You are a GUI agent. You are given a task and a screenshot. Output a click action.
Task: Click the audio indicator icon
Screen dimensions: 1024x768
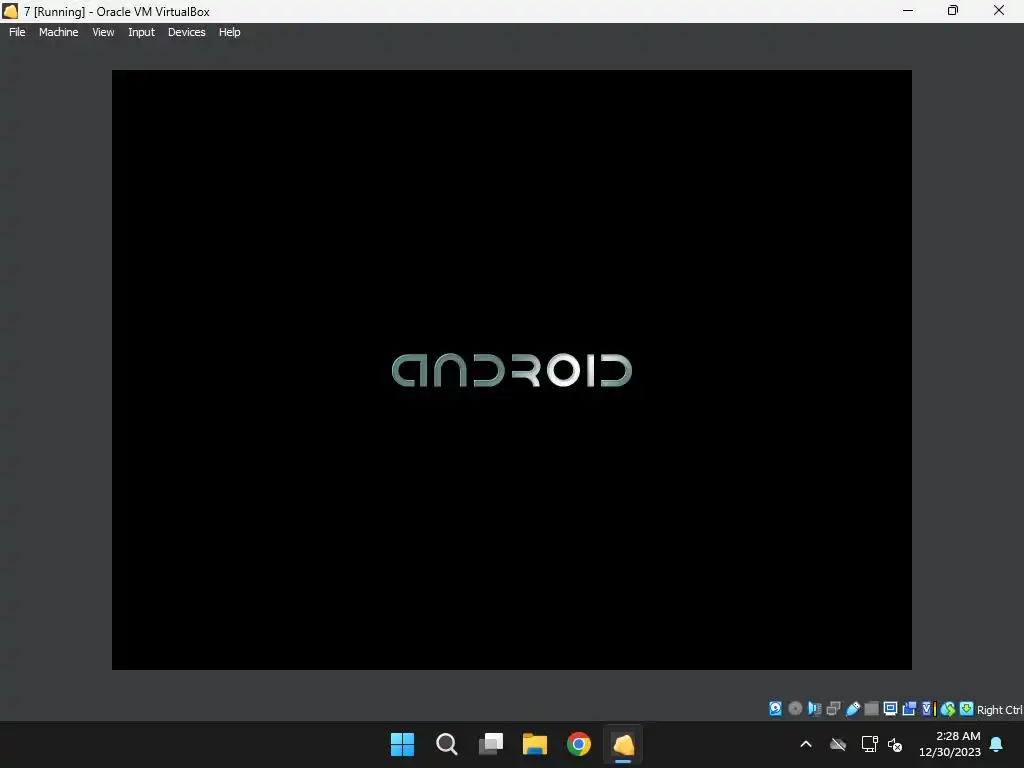point(814,709)
